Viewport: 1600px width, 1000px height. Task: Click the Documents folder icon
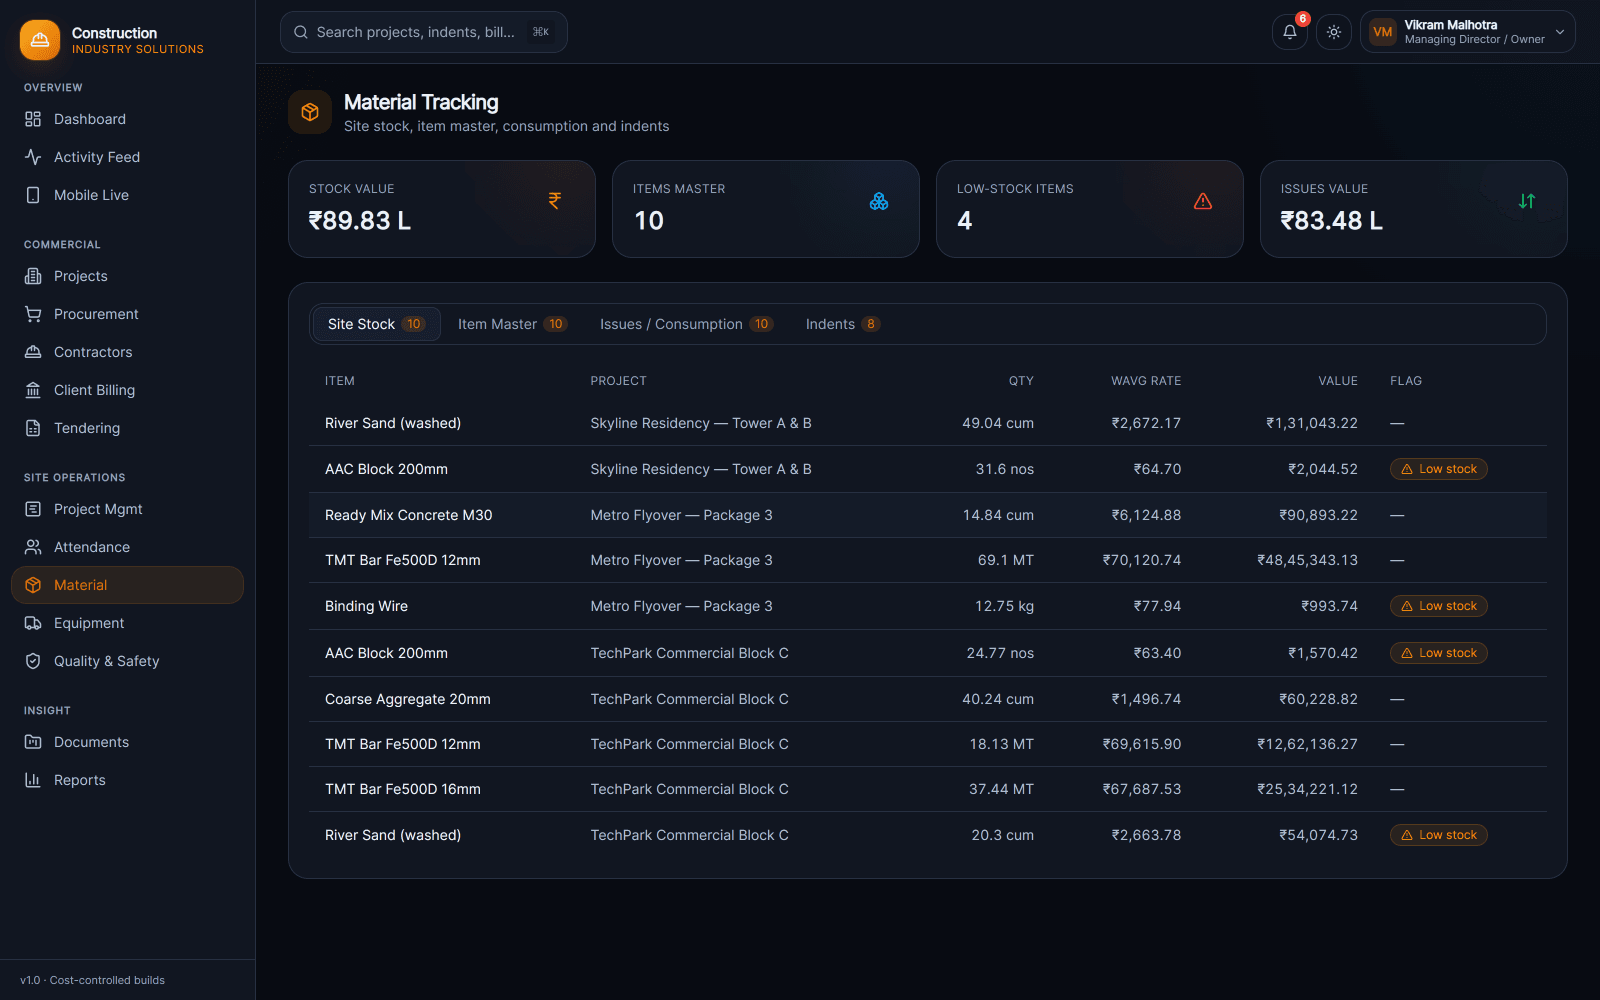point(33,742)
